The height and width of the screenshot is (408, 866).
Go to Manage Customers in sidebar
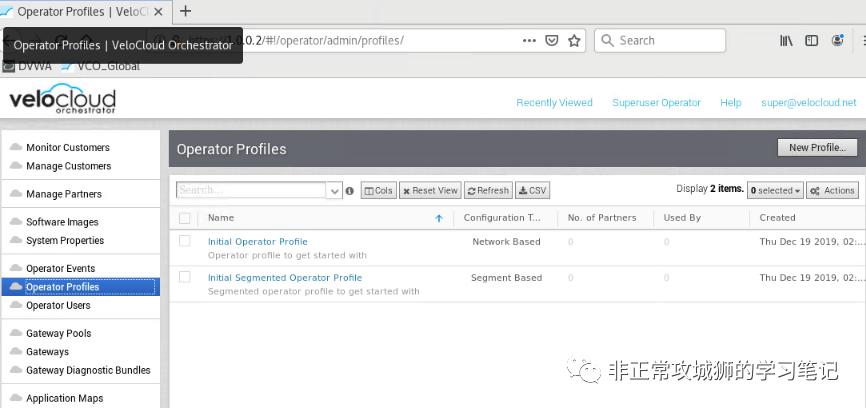[68, 166]
